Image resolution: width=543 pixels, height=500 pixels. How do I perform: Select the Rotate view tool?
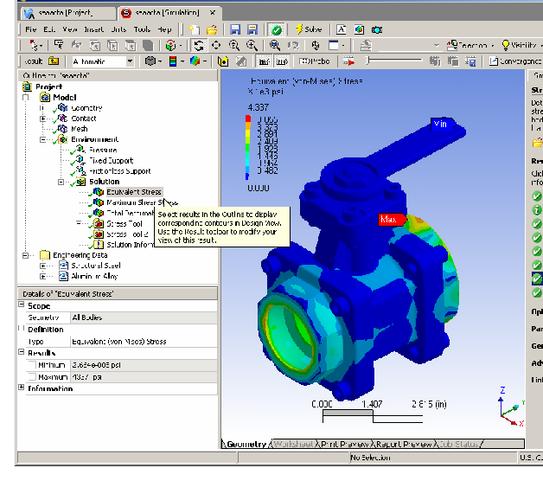[198, 45]
